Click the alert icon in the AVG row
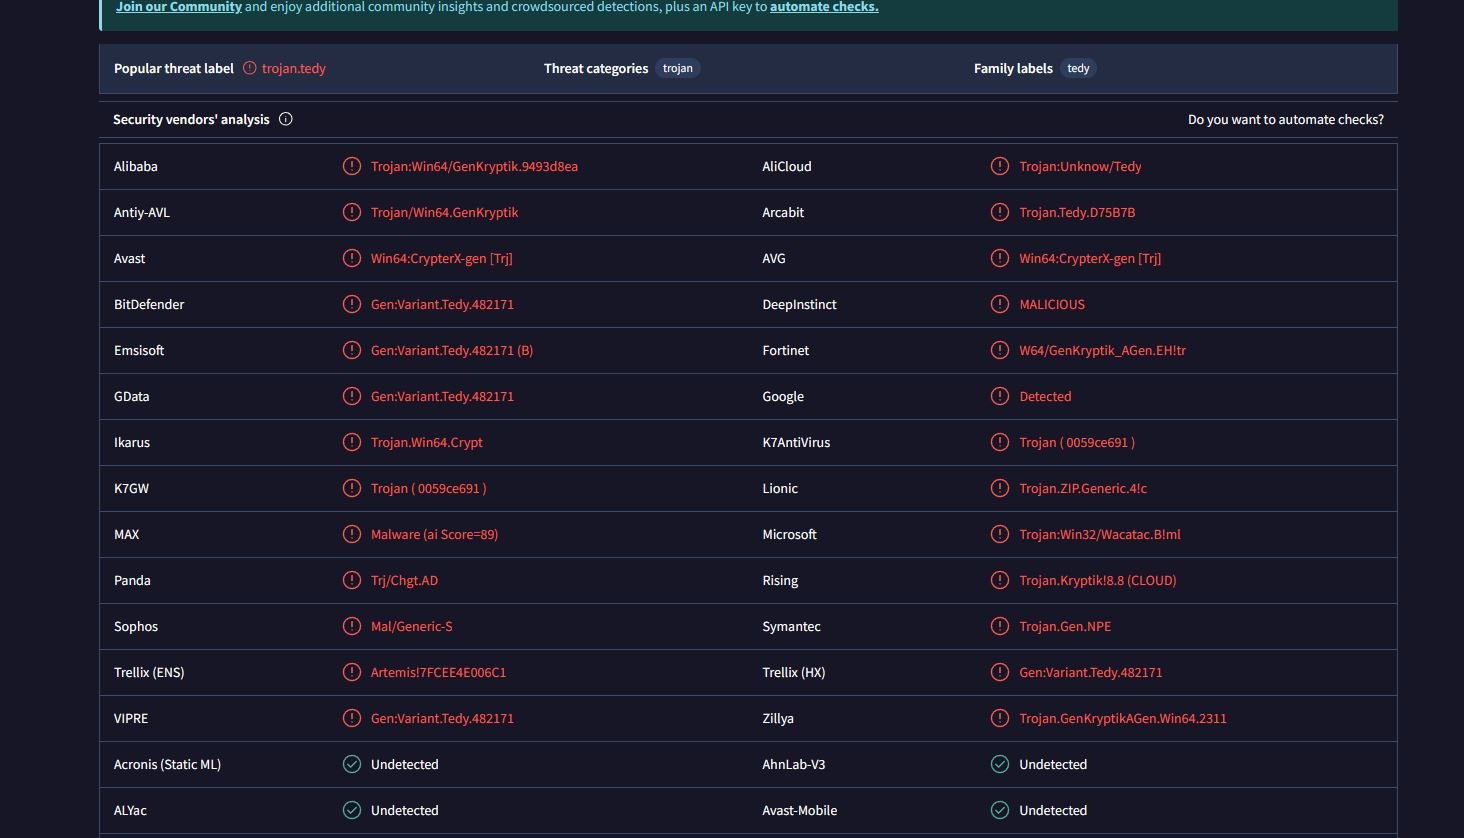1464x838 pixels. tap(1000, 258)
